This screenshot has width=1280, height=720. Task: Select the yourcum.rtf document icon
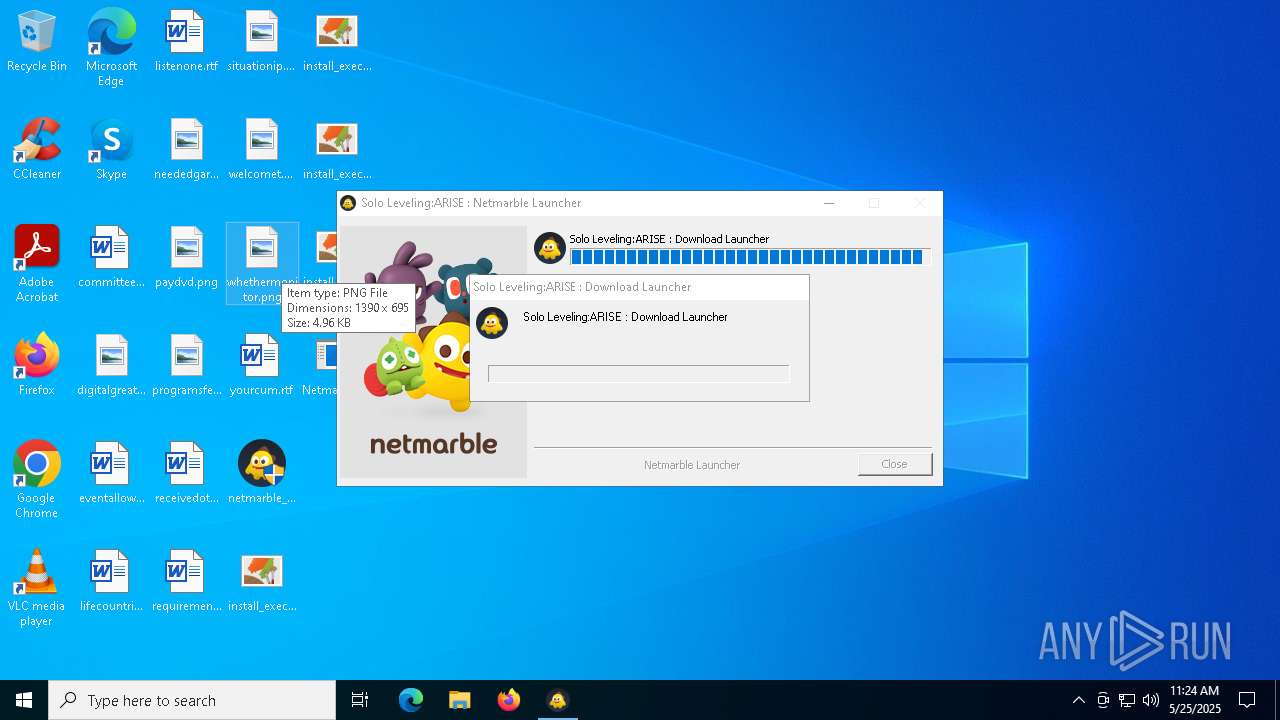click(x=261, y=366)
